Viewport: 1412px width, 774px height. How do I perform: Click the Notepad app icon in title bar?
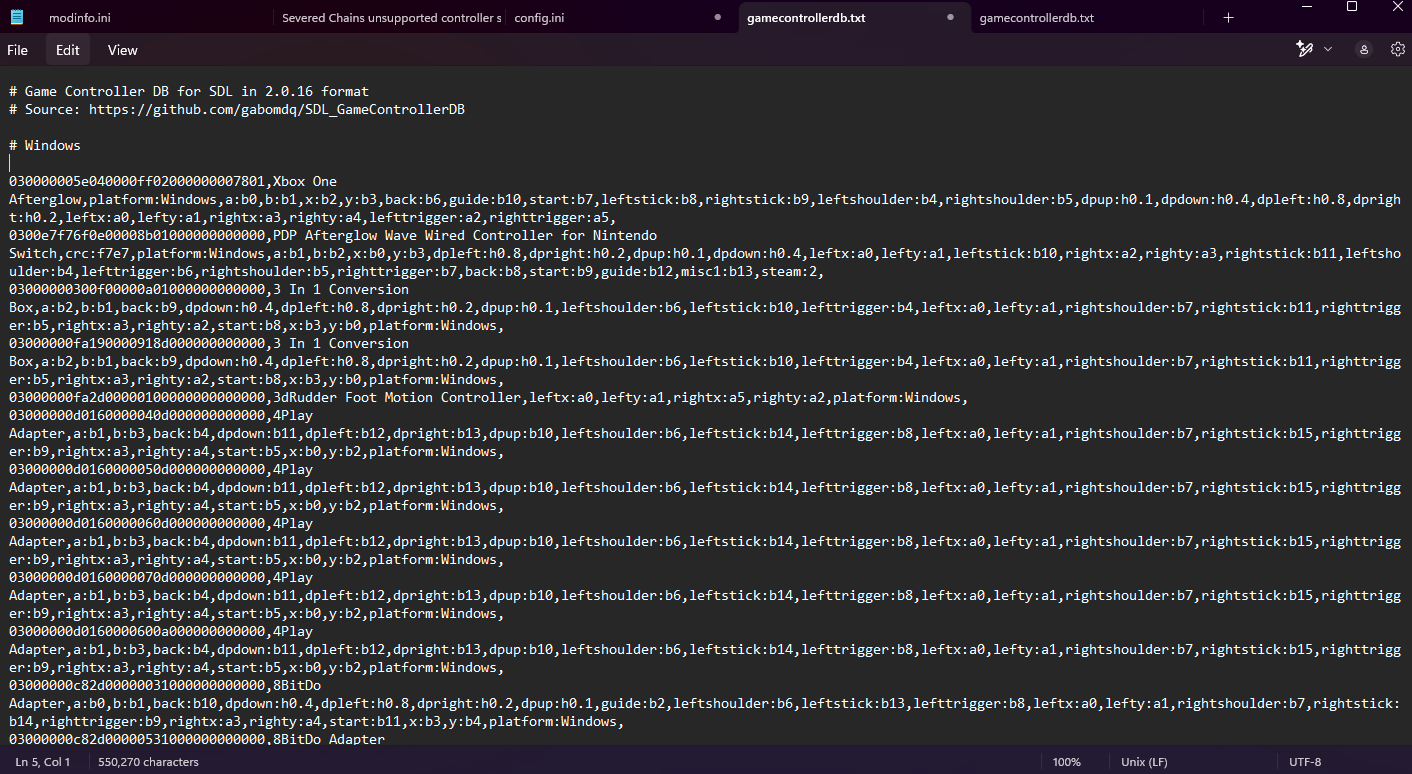click(17, 17)
